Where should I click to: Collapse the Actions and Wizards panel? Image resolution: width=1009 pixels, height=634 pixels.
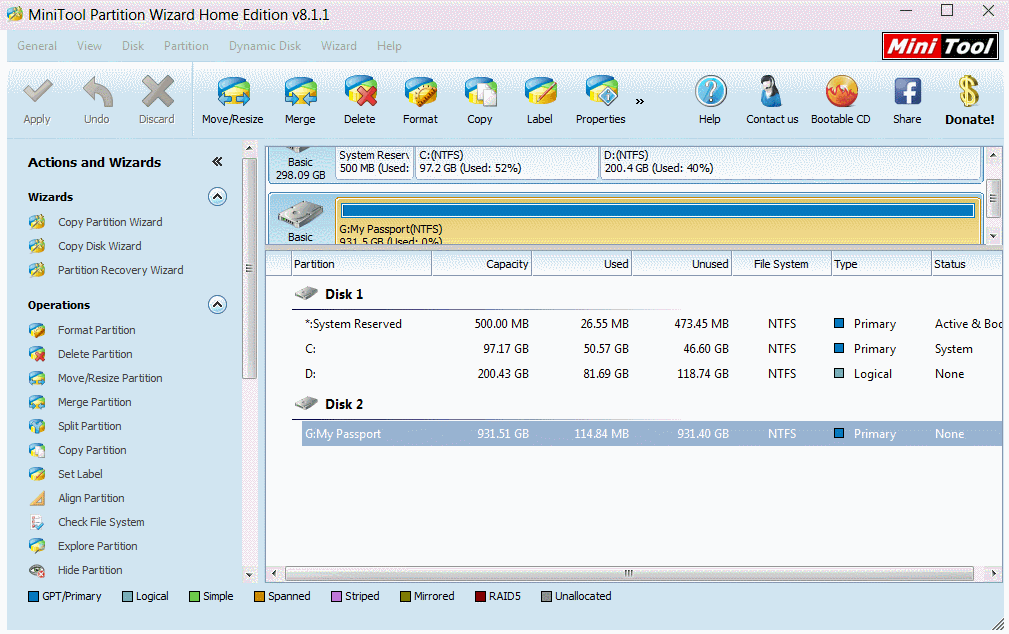point(217,162)
